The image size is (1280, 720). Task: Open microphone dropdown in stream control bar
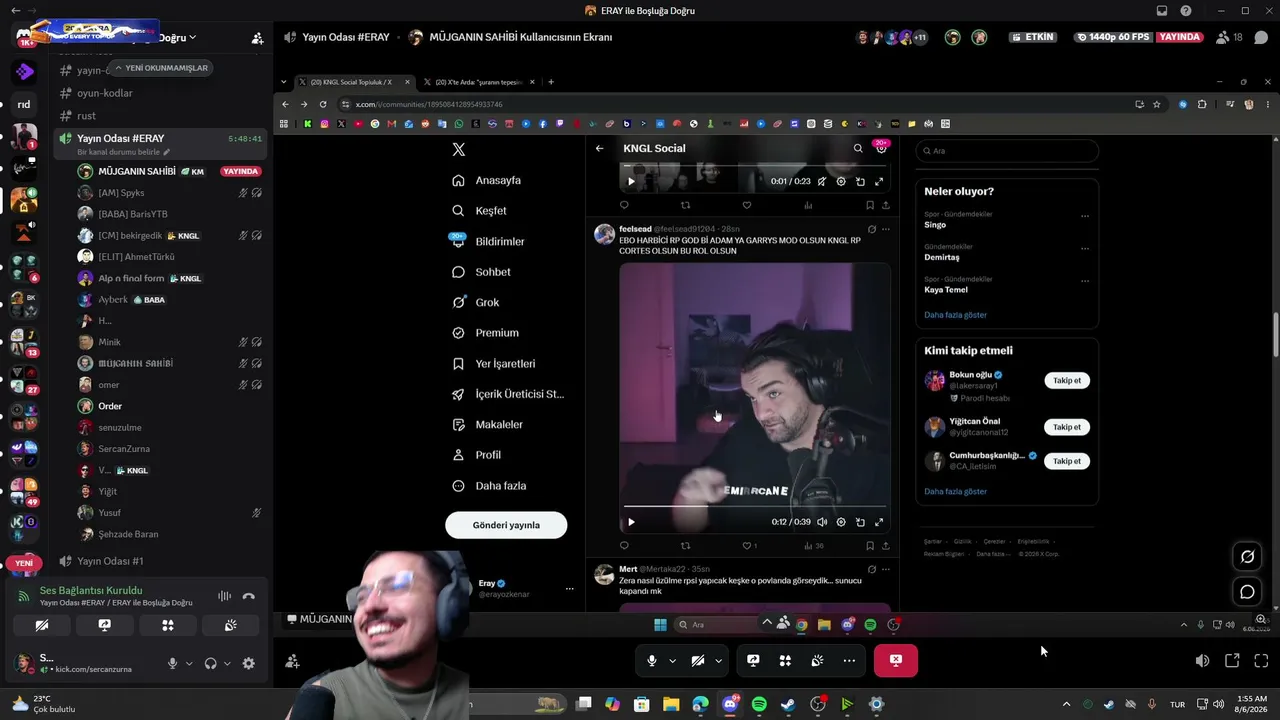click(x=672, y=660)
